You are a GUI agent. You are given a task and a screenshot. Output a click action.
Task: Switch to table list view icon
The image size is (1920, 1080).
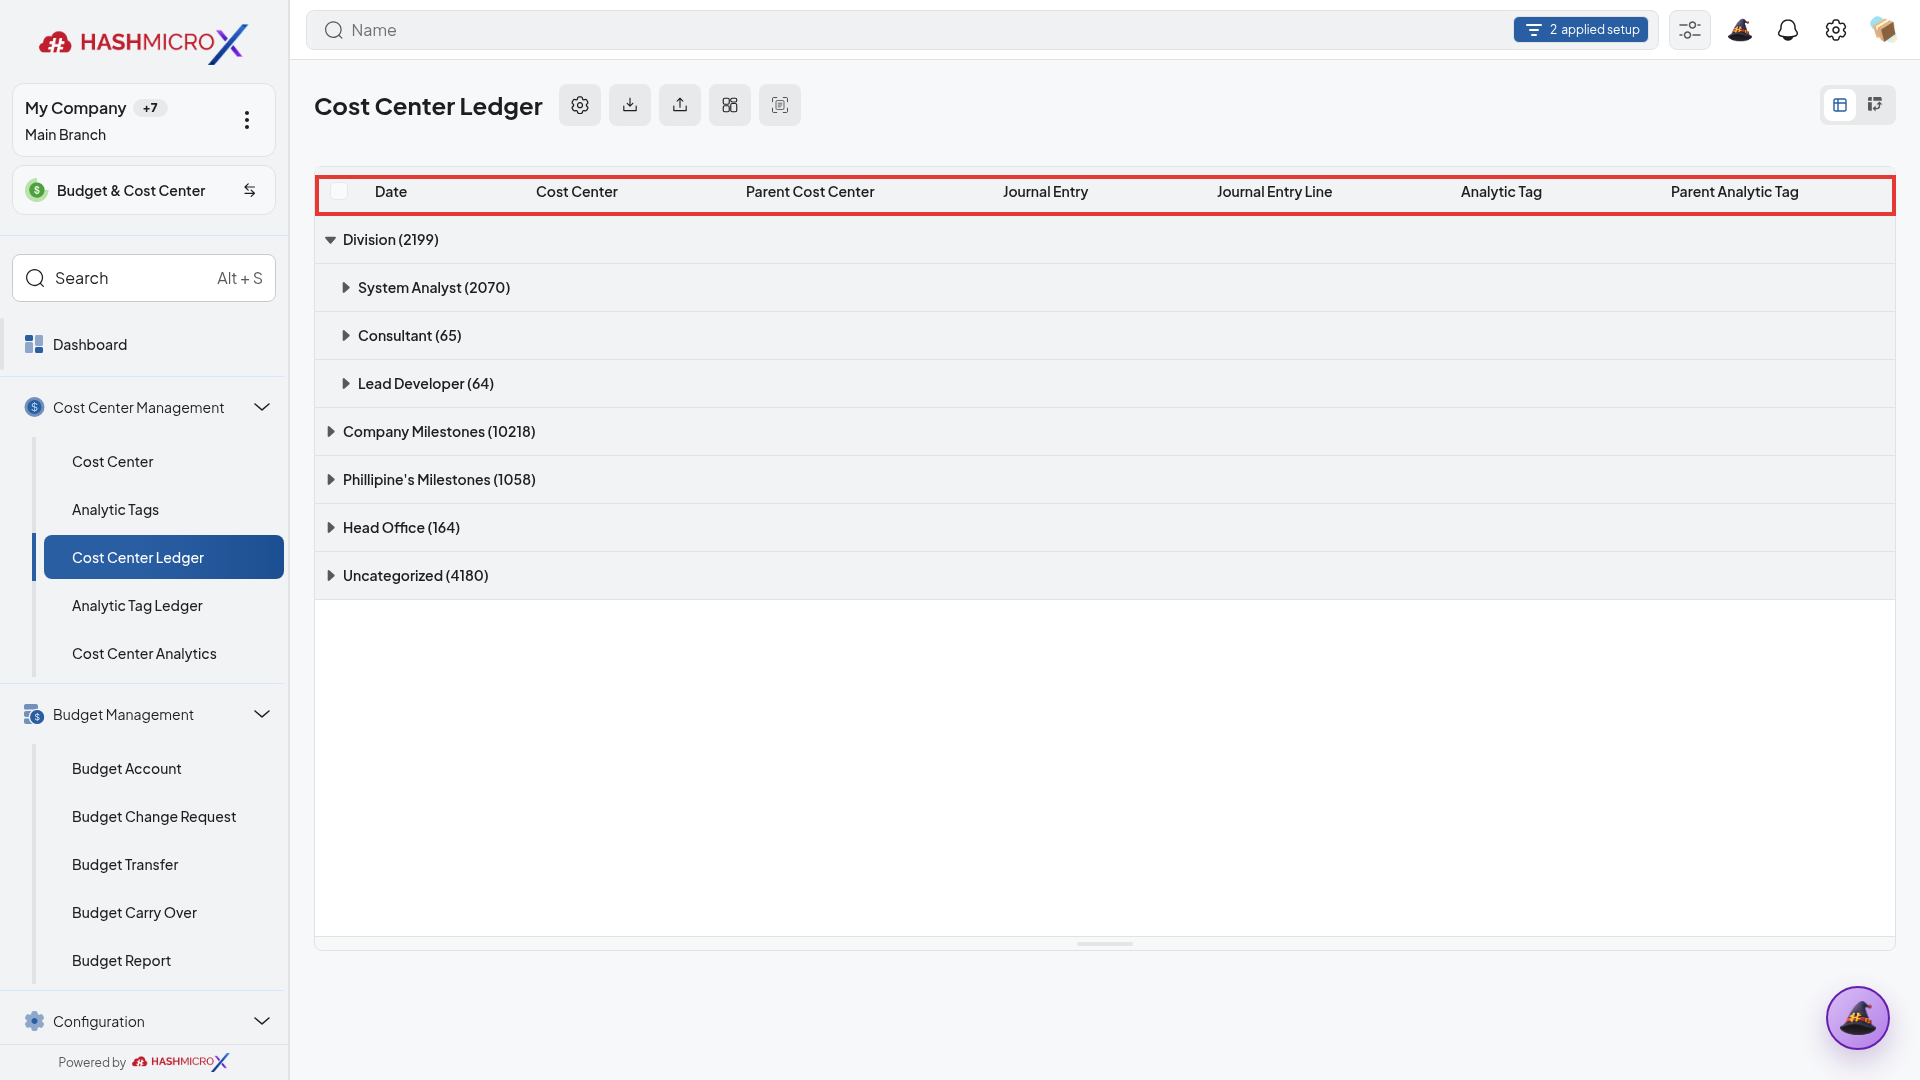(x=1840, y=105)
